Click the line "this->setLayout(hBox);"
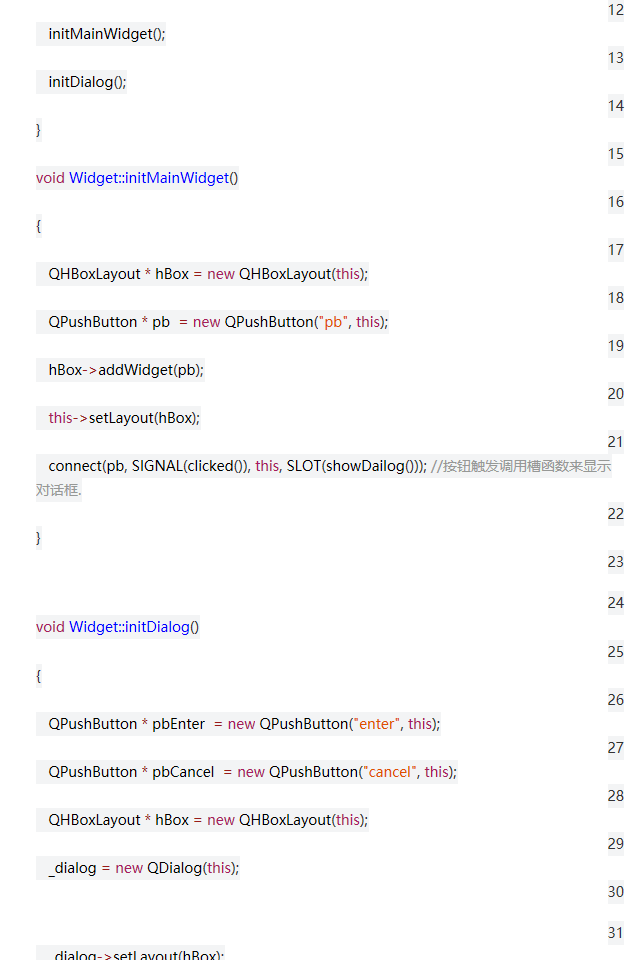634x960 pixels. tap(124, 418)
